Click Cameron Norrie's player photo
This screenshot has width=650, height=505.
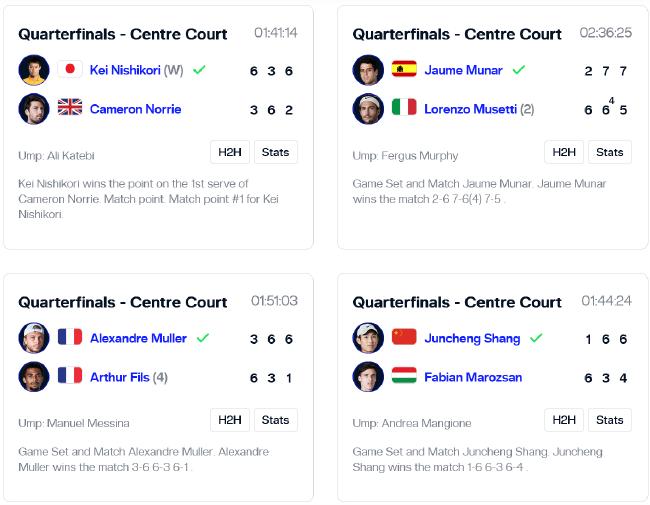point(34,109)
